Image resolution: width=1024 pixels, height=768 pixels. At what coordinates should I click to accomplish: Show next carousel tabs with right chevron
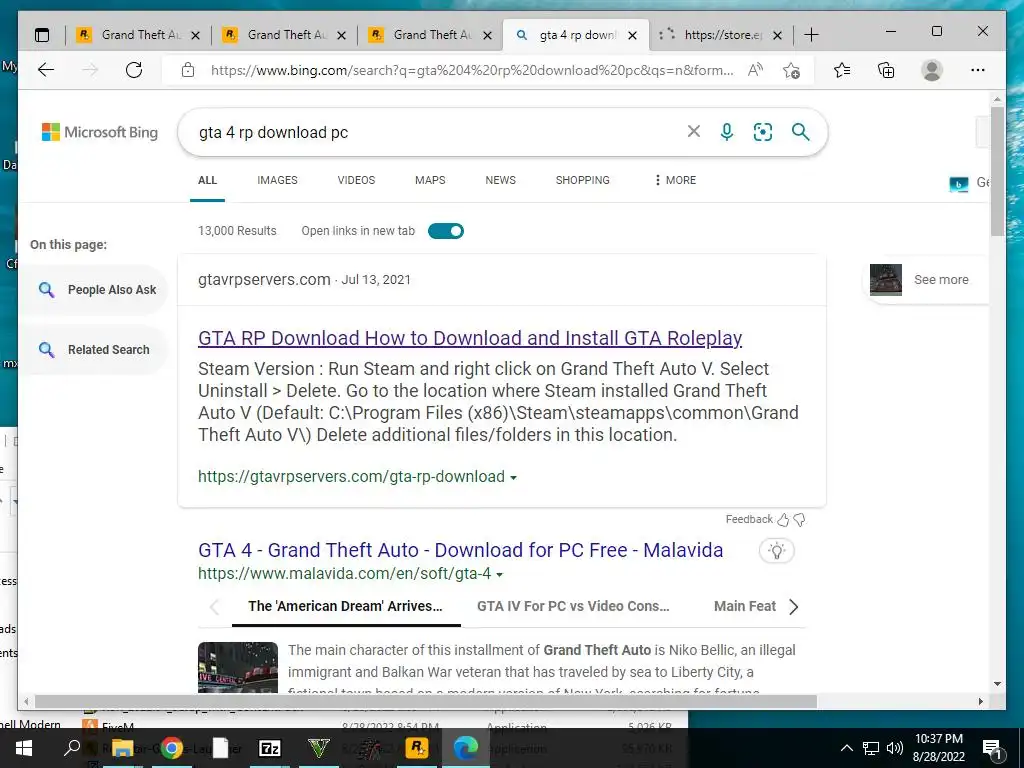click(x=793, y=607)
